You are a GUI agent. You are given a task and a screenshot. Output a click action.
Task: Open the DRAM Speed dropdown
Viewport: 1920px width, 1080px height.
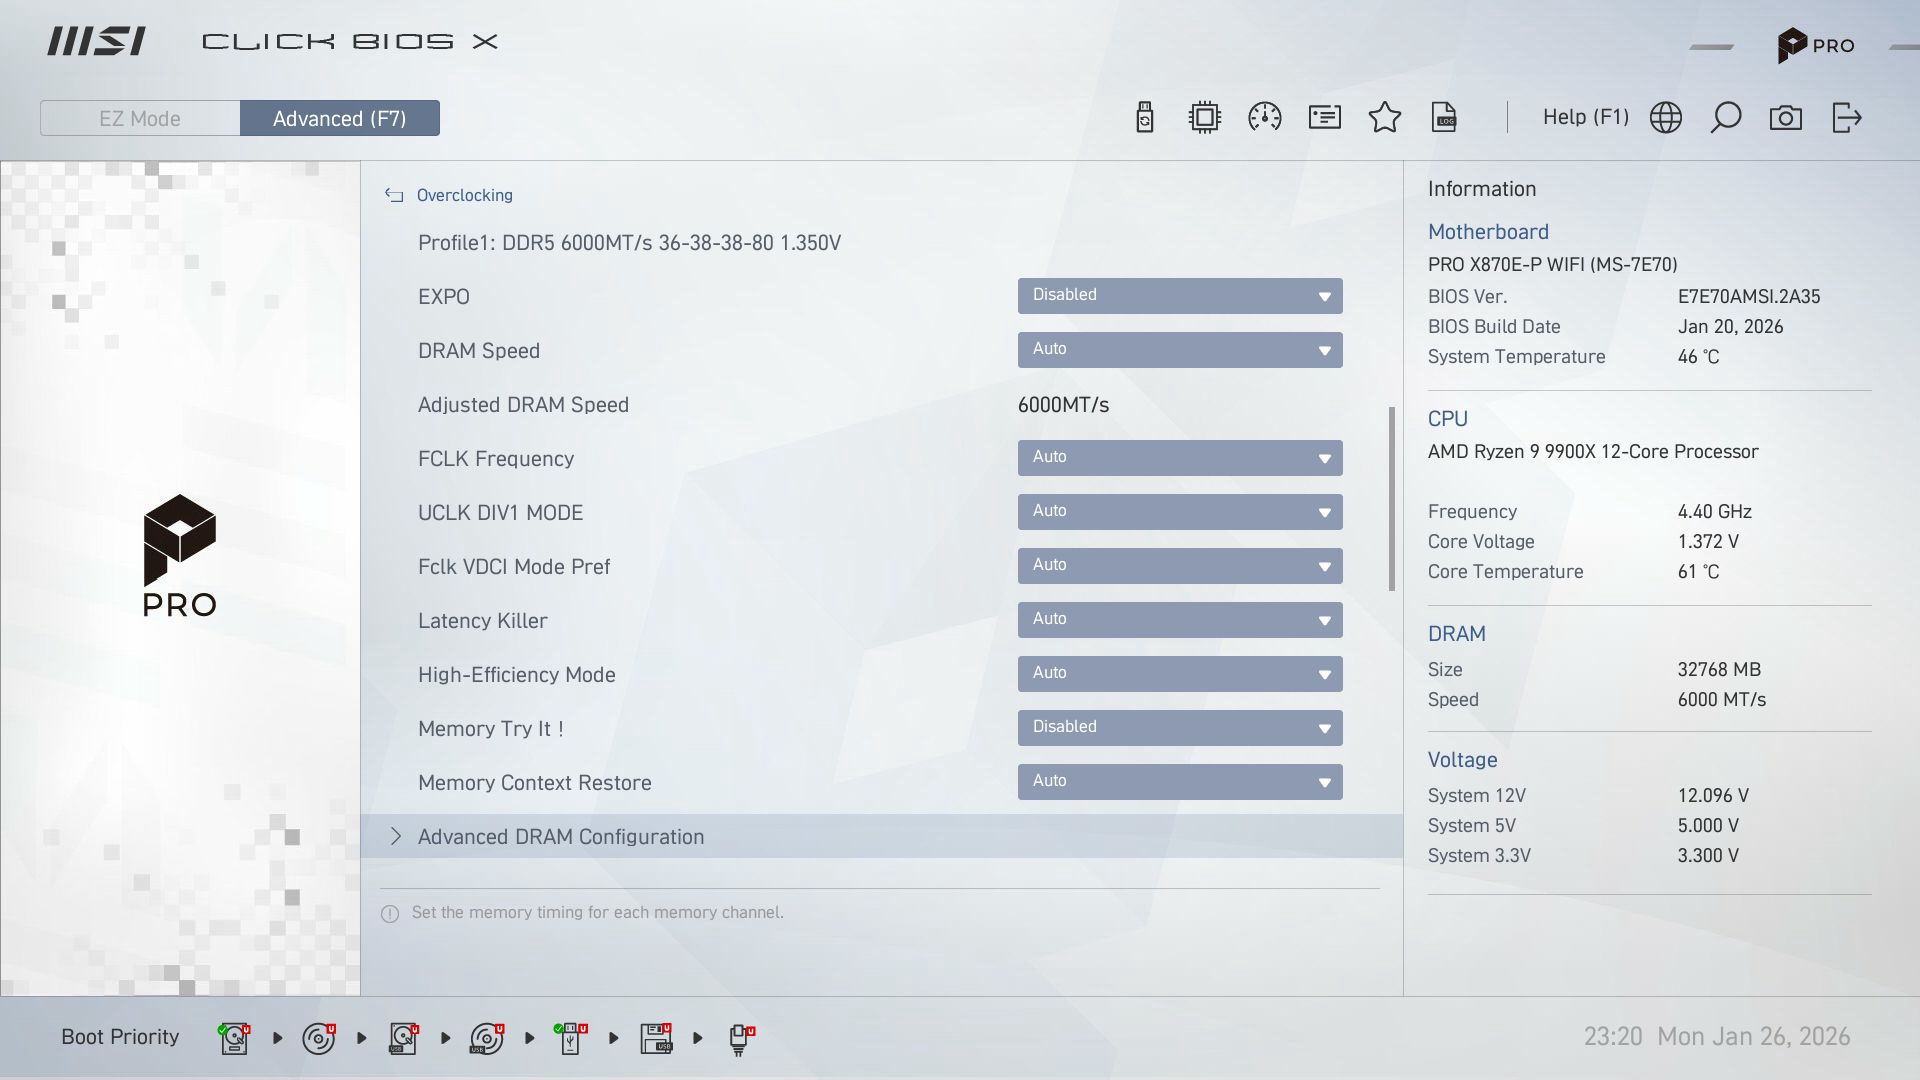1180,350
